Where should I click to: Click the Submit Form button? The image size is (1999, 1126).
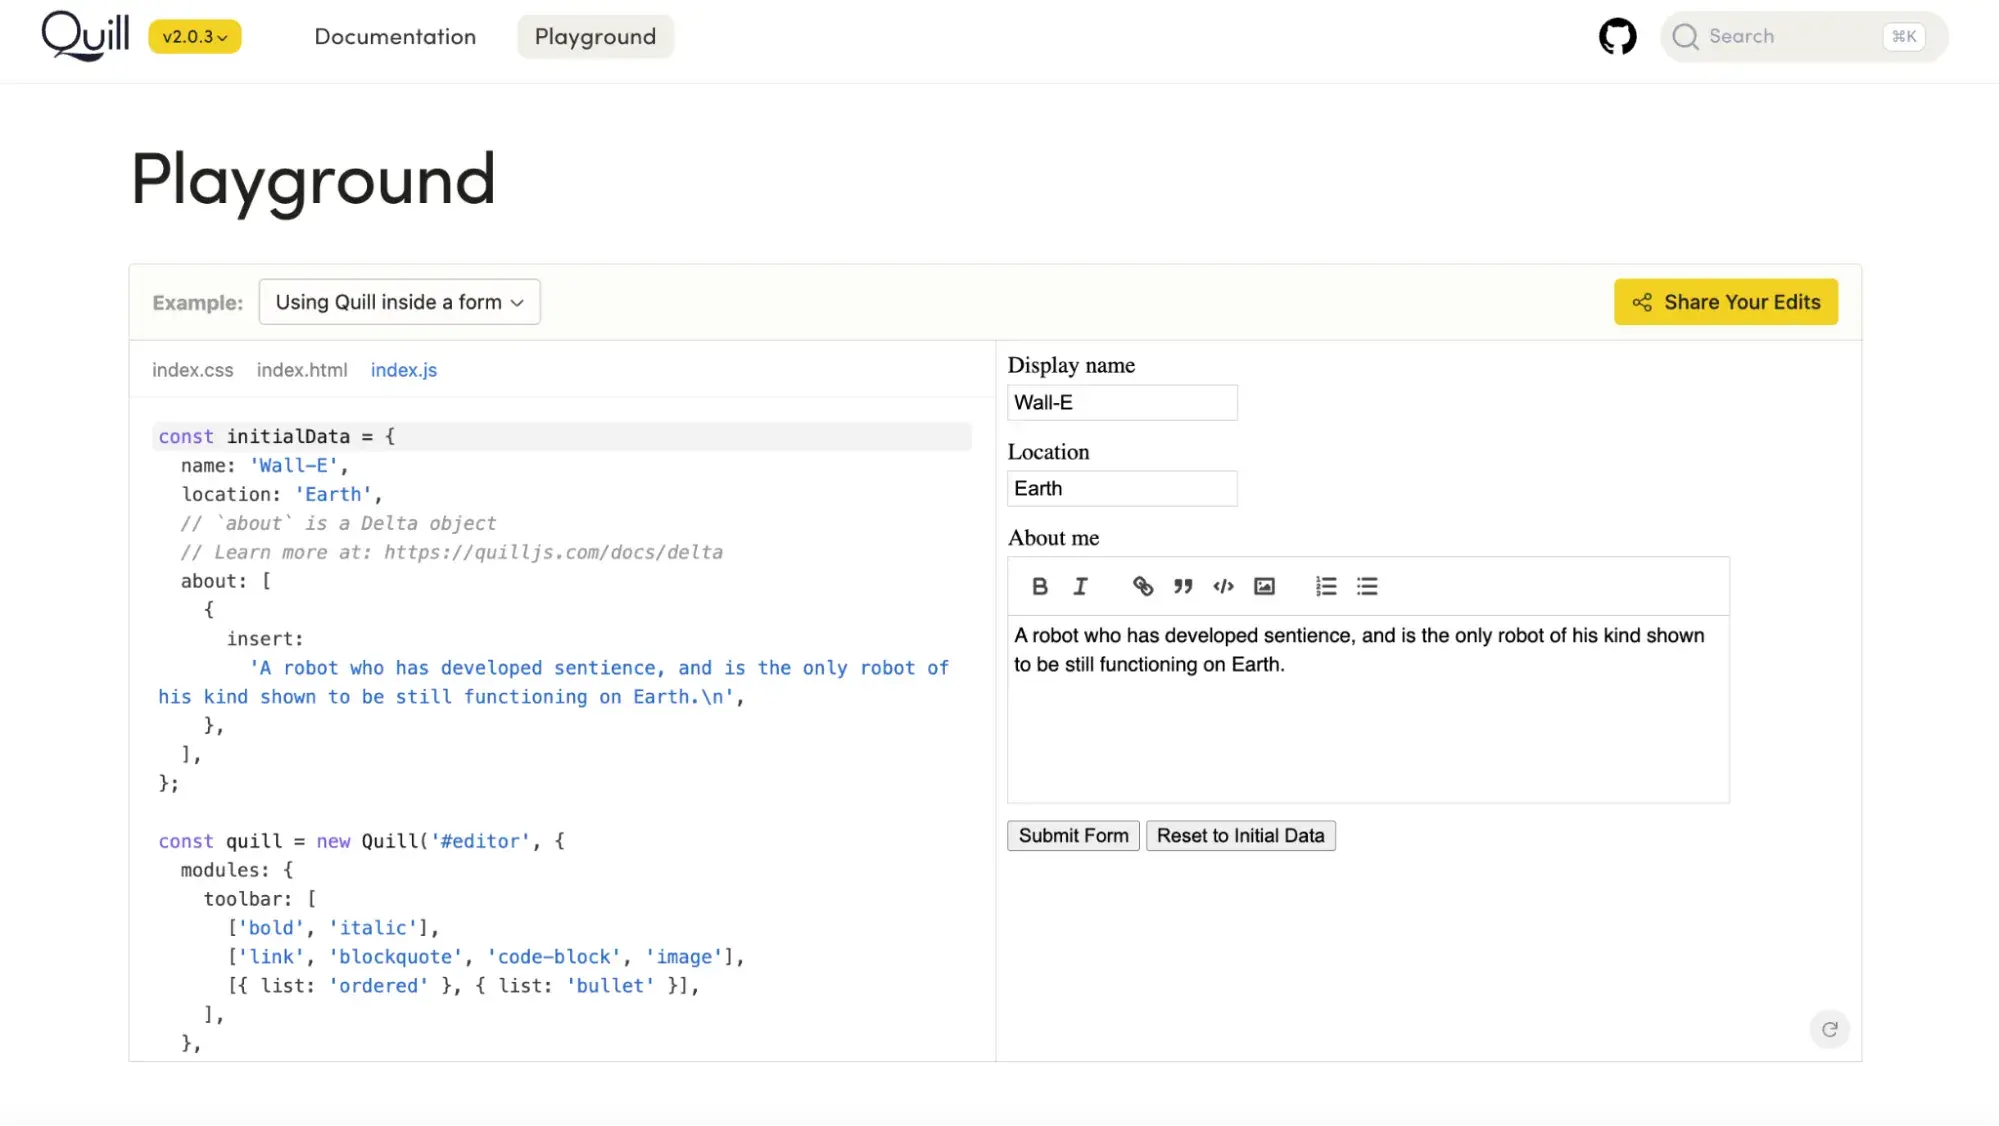point(1073,836)
